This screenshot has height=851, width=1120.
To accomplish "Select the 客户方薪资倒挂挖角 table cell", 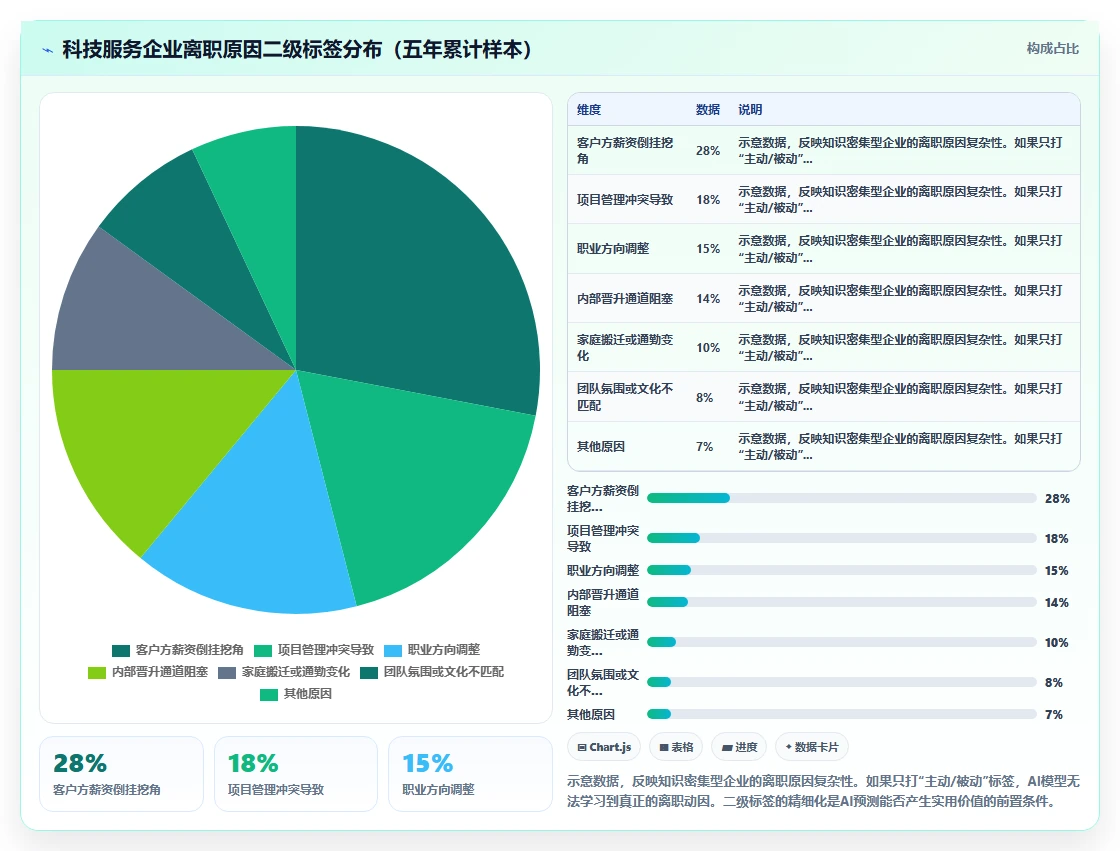I will click(x=625, y=151).
